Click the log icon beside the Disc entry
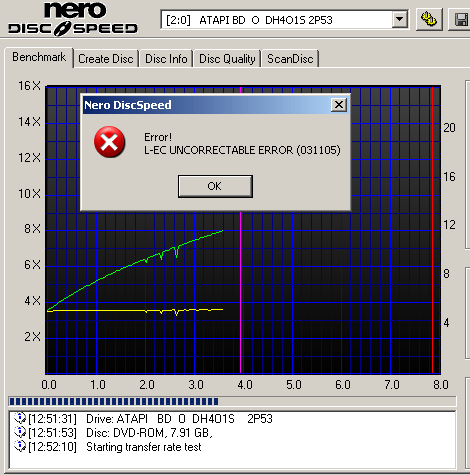Screen dimensions: 470x475 pyautogui.click(x=20, y=432)
